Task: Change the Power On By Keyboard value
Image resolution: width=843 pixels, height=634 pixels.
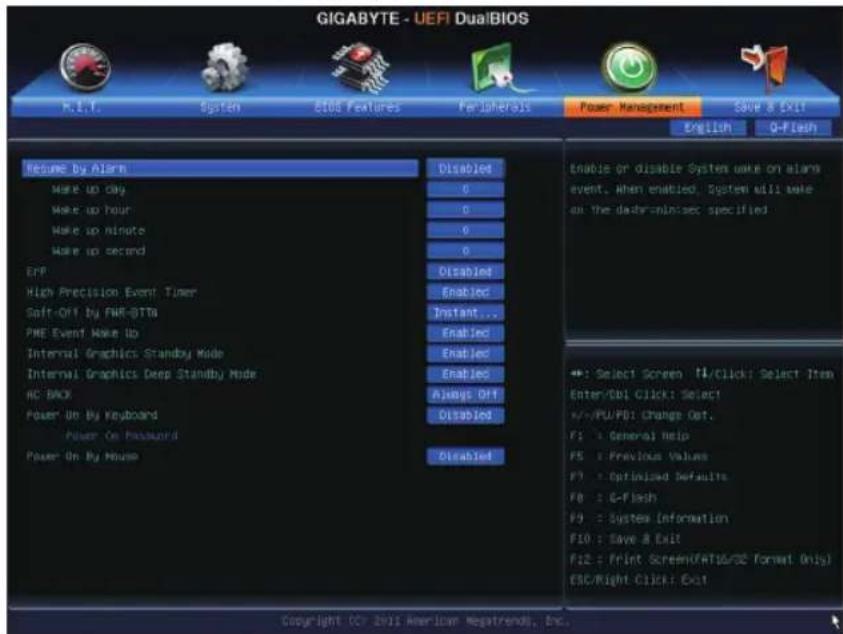Action: coord(465,415)
